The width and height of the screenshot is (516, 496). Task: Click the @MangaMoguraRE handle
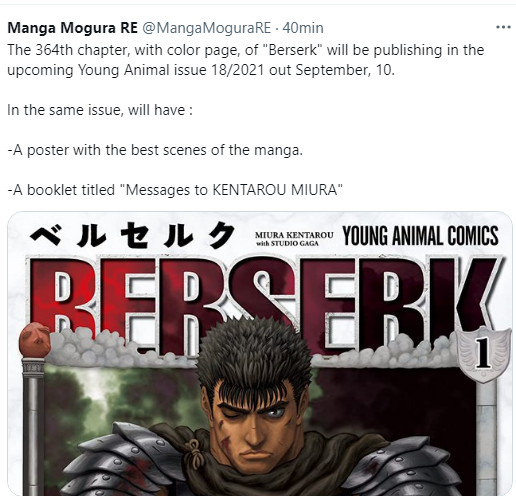(207, 28)
